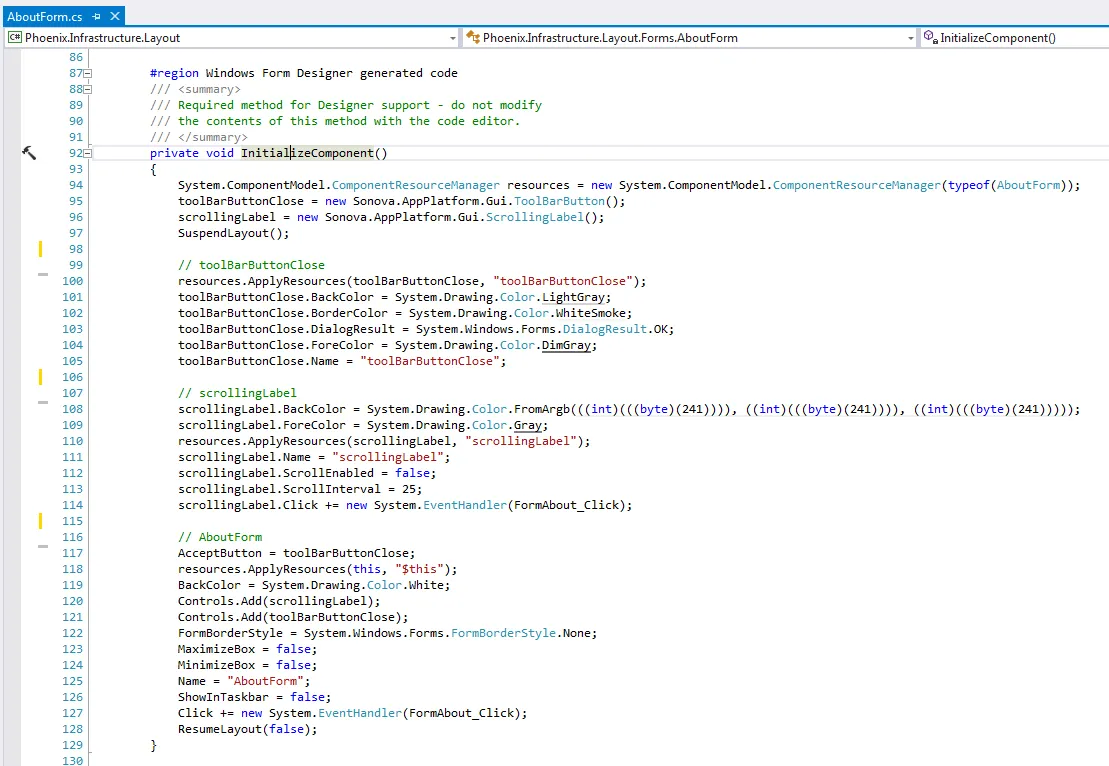Screen dimensions: 1109x766
Task: Click 'MinimizeBox' property
Action: [x=216, y=665]
